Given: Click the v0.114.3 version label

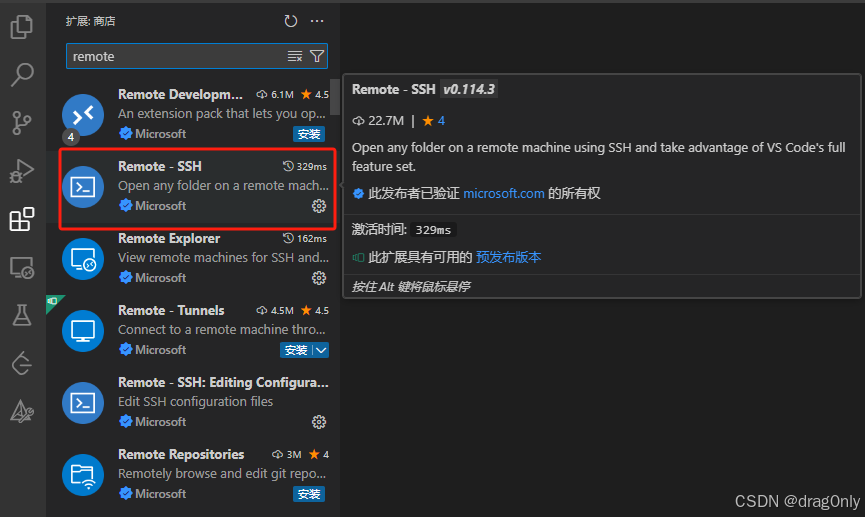Looking at the screenshot, I should [469, 89].
